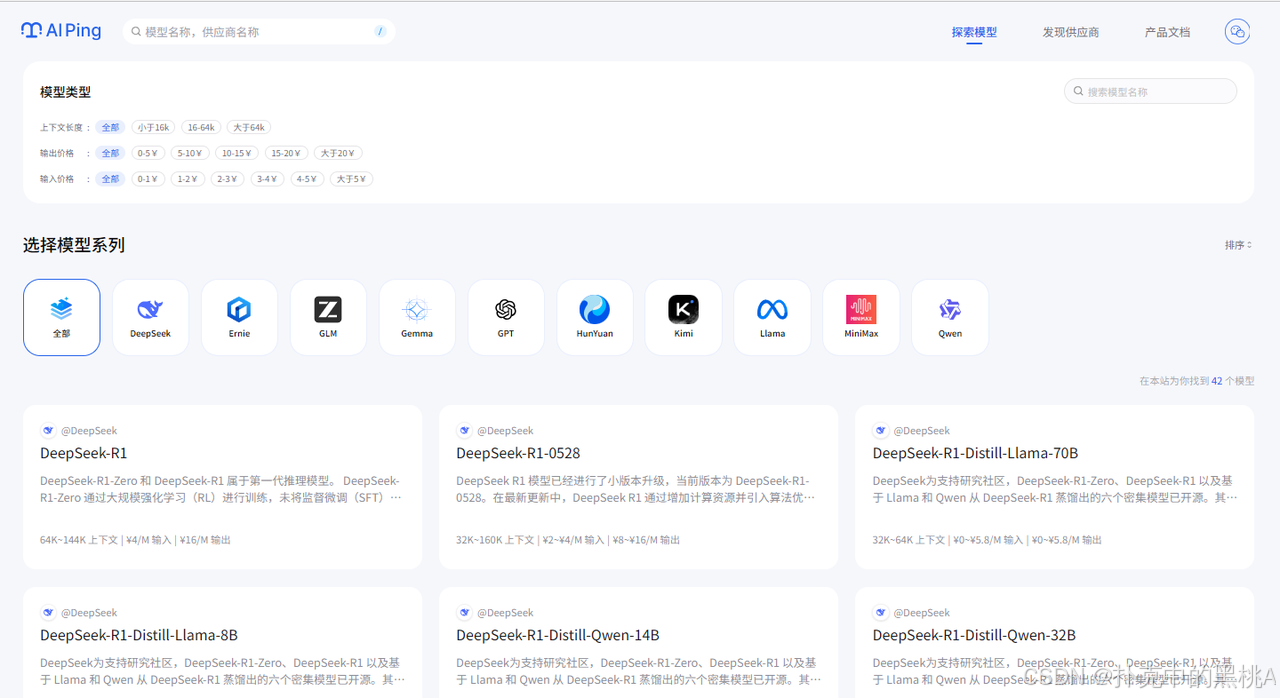This screenshot has width=1280, height=698.
Task: Filter input price to 3-4¥
Action: coord(268,179)
